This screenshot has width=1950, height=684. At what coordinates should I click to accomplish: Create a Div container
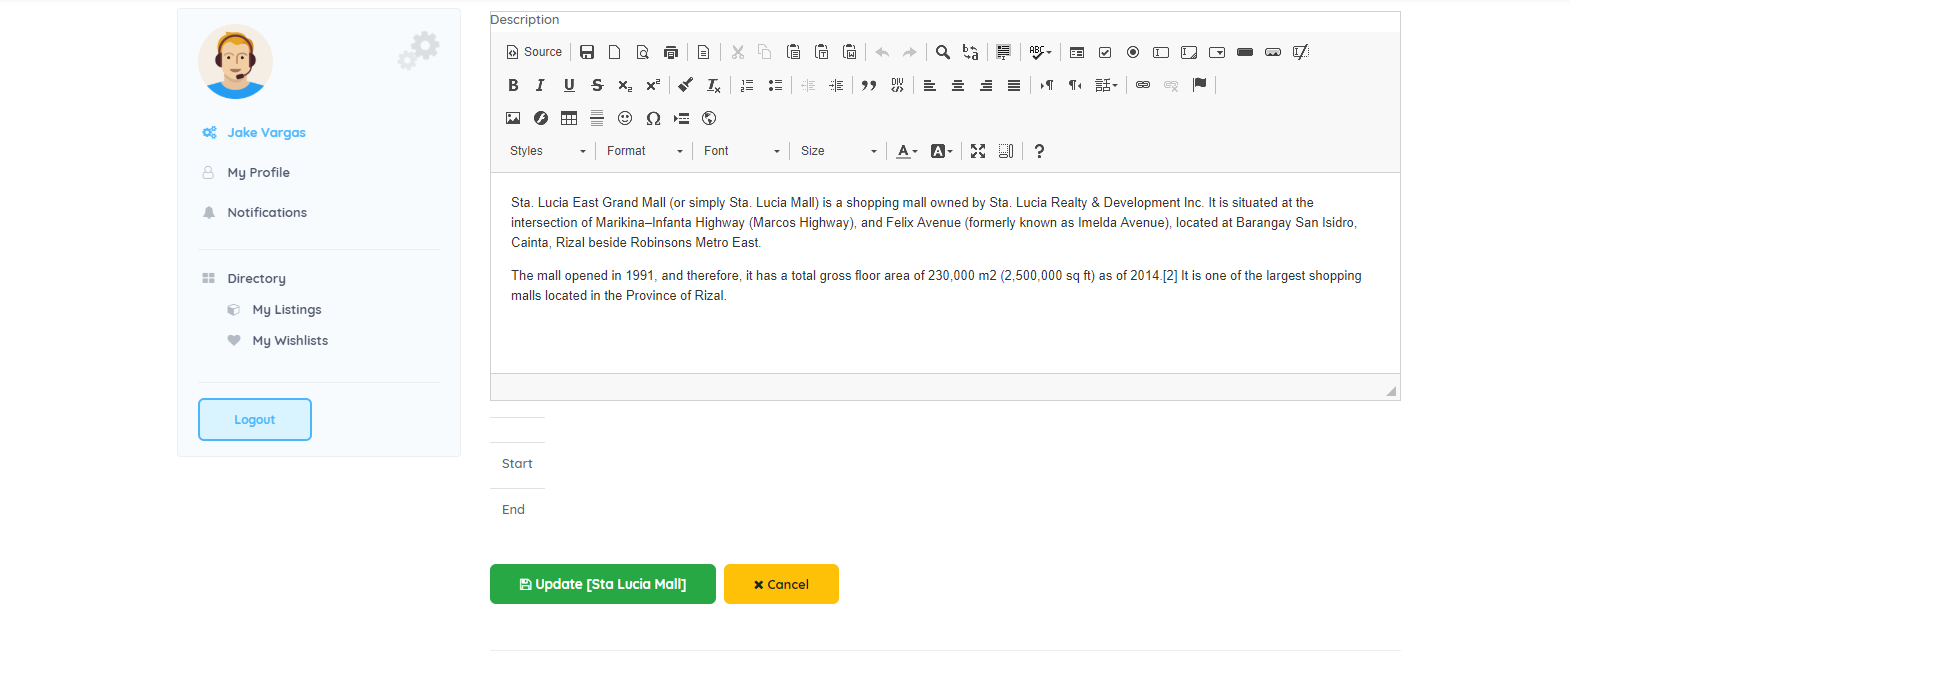pos(897,85)
